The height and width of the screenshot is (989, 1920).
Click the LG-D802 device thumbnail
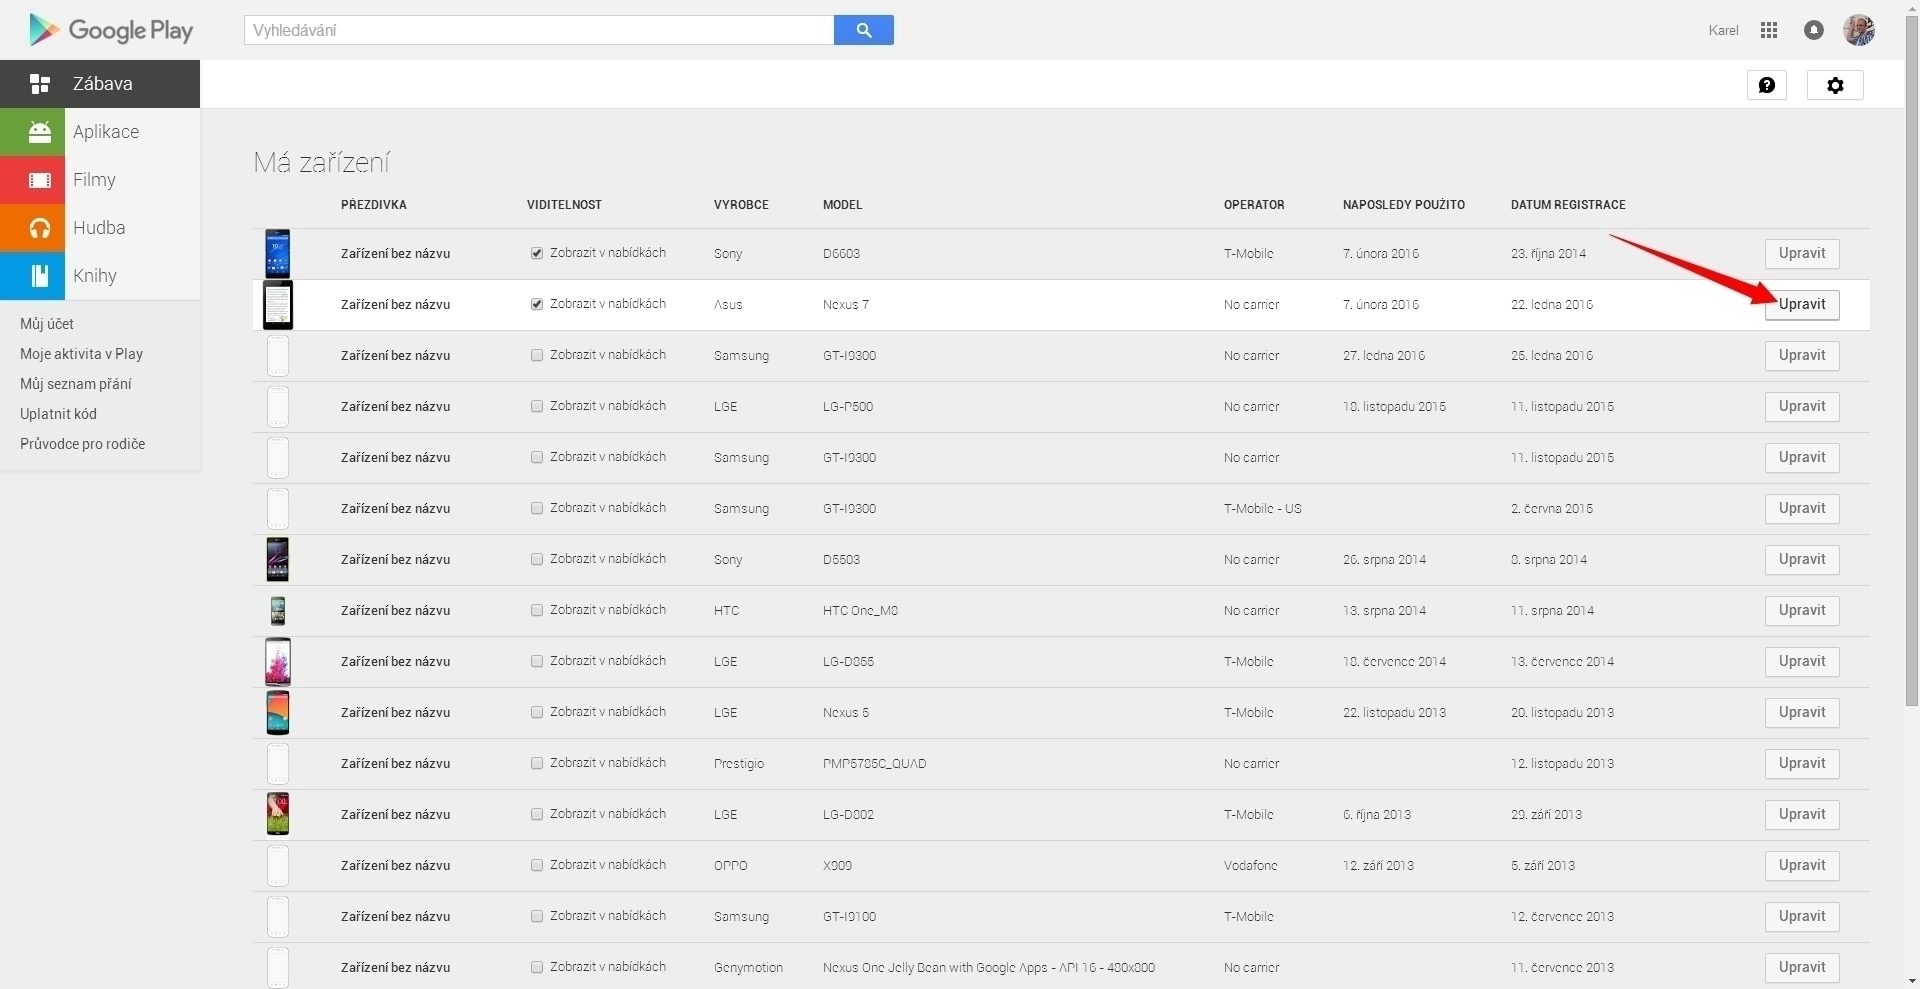278,815
